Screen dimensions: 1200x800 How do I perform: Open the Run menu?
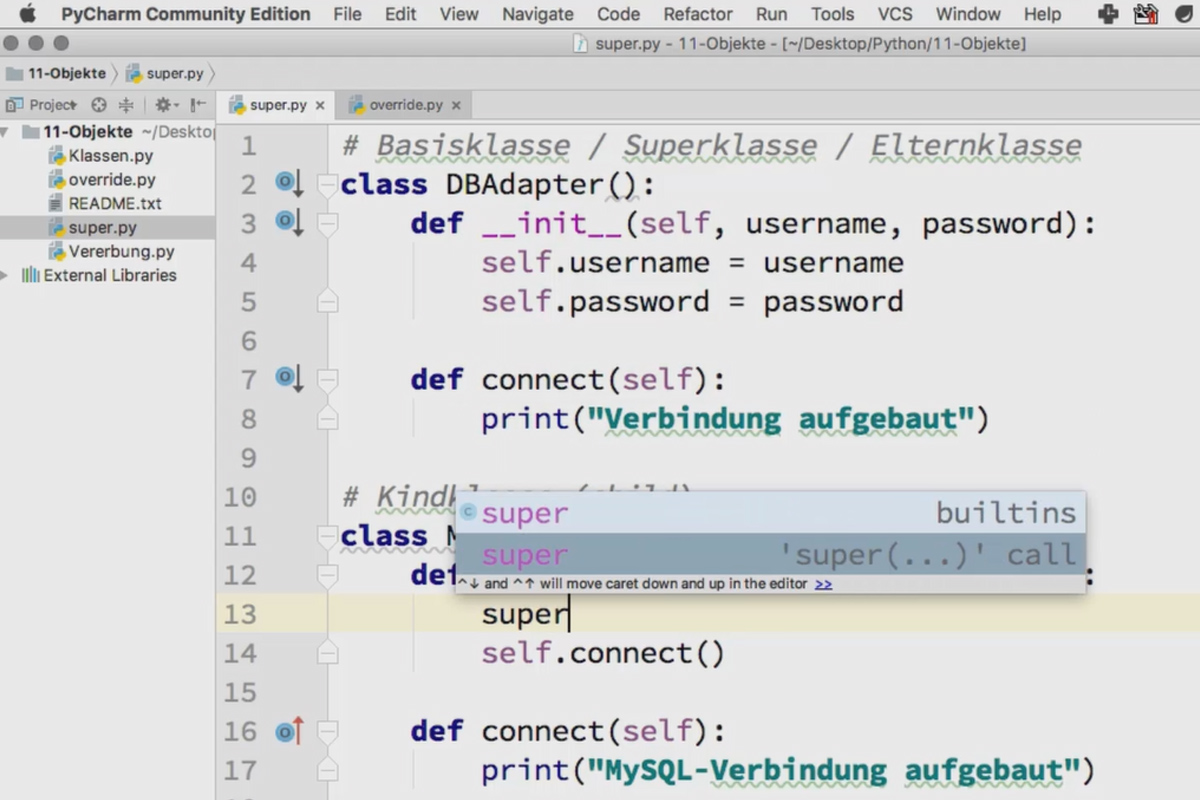click(x=771, y=14)
